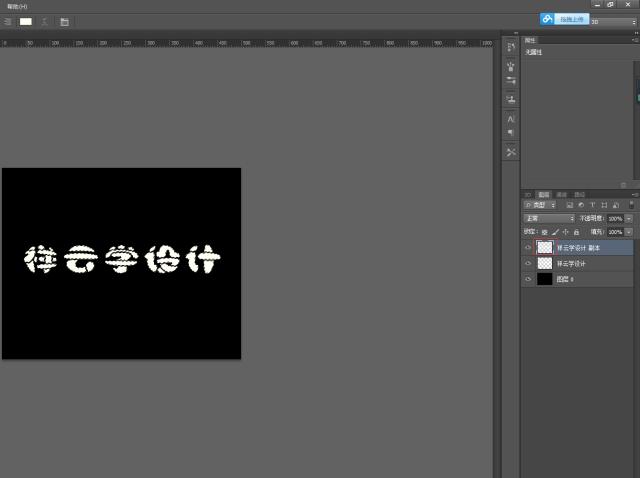Switch to the Paths tab

[579, 195]
